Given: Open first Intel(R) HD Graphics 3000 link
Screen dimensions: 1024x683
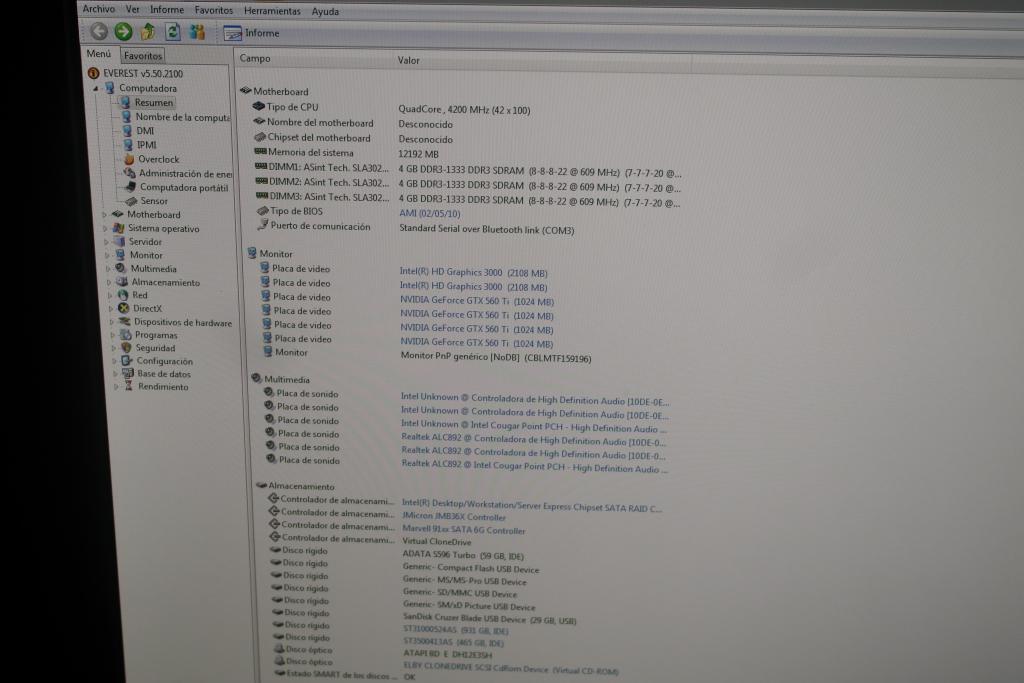Looking at the screenshot, I should (x=473, y=272).
